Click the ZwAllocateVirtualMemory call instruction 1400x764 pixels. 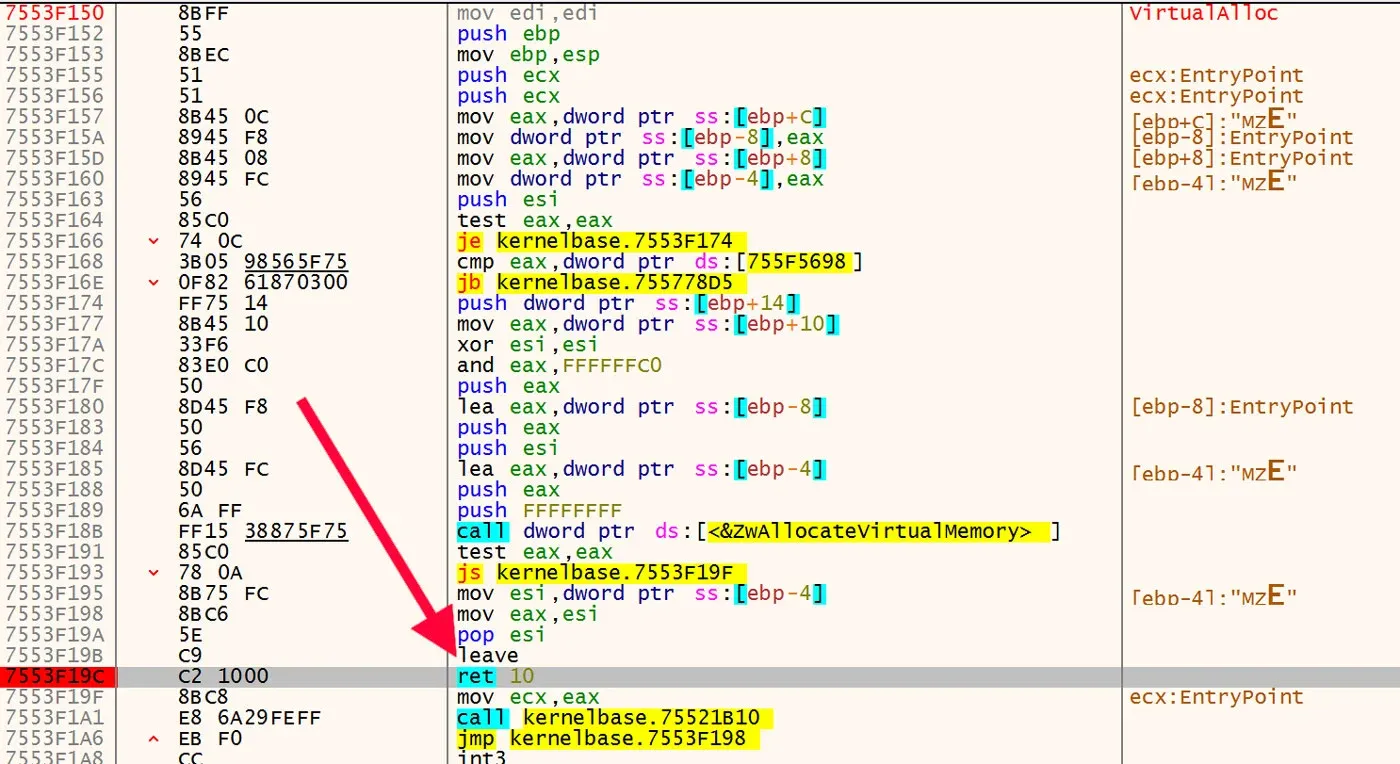(757, 531)
